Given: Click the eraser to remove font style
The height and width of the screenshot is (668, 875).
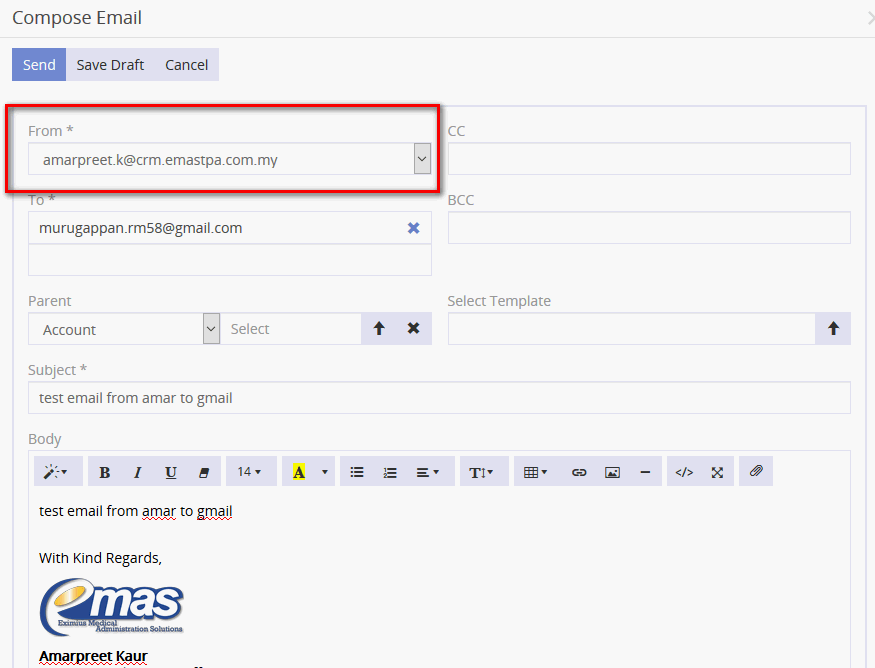Looking at the screenshot, I should [x=204, y=472].
